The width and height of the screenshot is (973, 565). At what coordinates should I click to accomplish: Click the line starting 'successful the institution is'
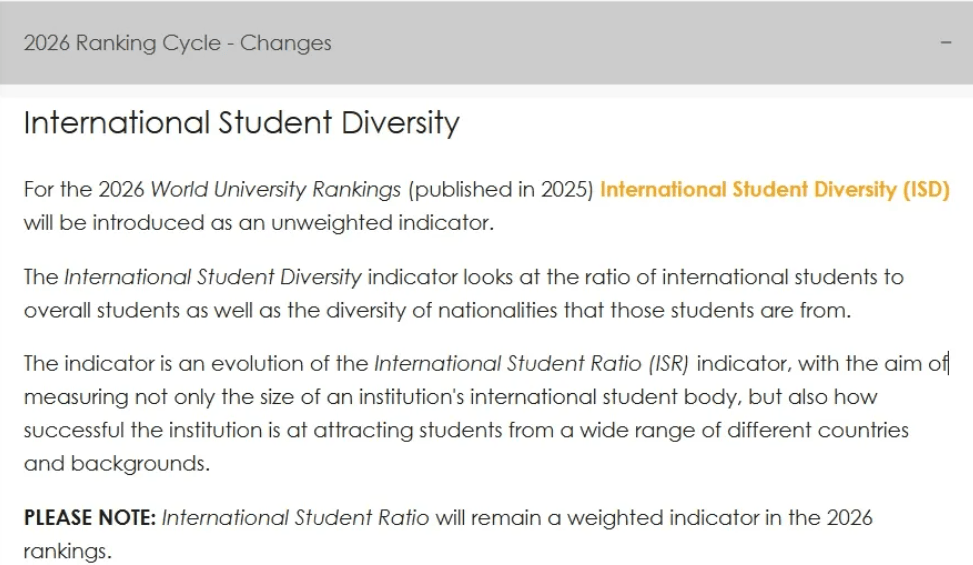[466, 430]
